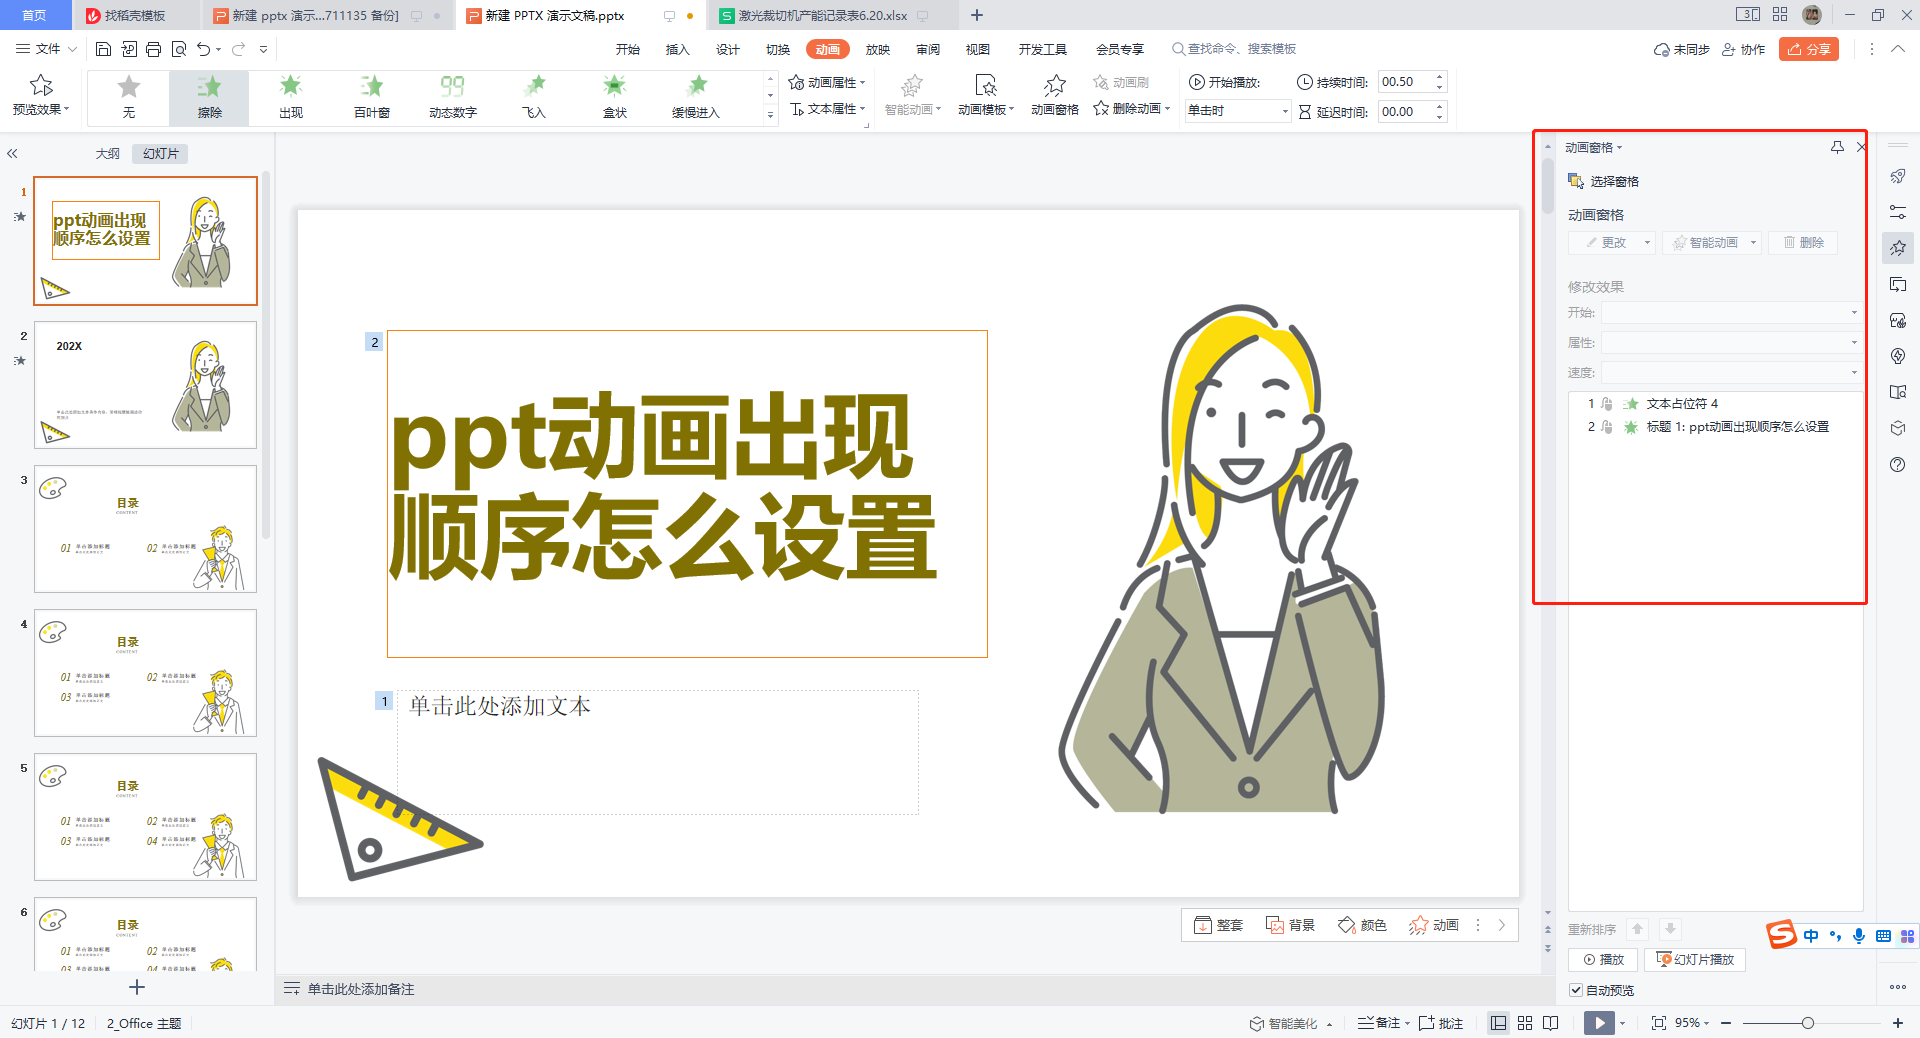This screenshot has width=1920, height=1038.
Task: Click the redo arrow icon
Action: [238, 49]
